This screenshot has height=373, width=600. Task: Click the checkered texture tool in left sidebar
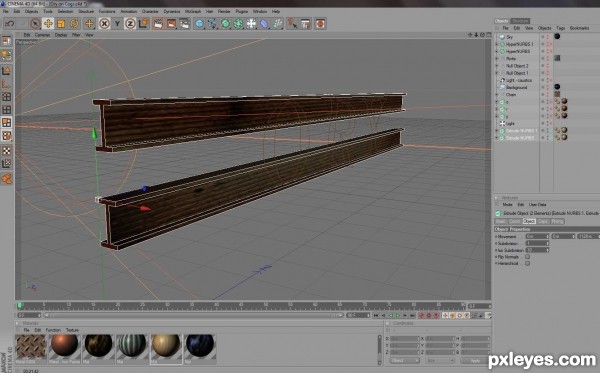(x=7, y=150)
